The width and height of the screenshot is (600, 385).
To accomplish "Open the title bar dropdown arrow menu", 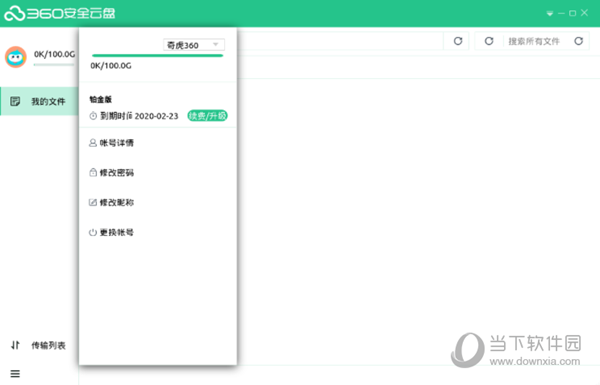I will [550, 14].
